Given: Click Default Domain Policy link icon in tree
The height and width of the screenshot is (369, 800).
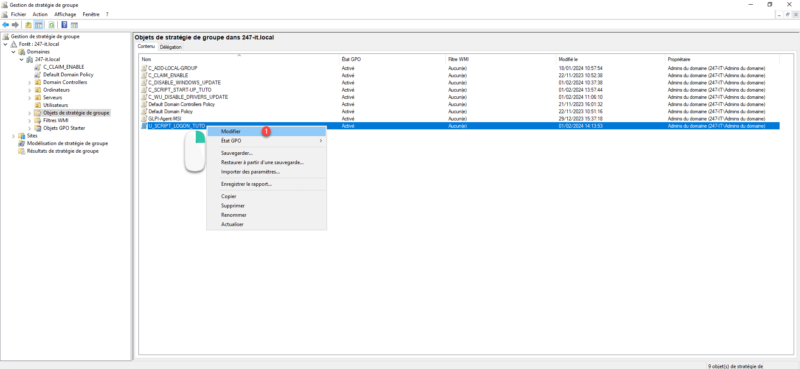Looking at the screenshot, I should click(38, 75).
